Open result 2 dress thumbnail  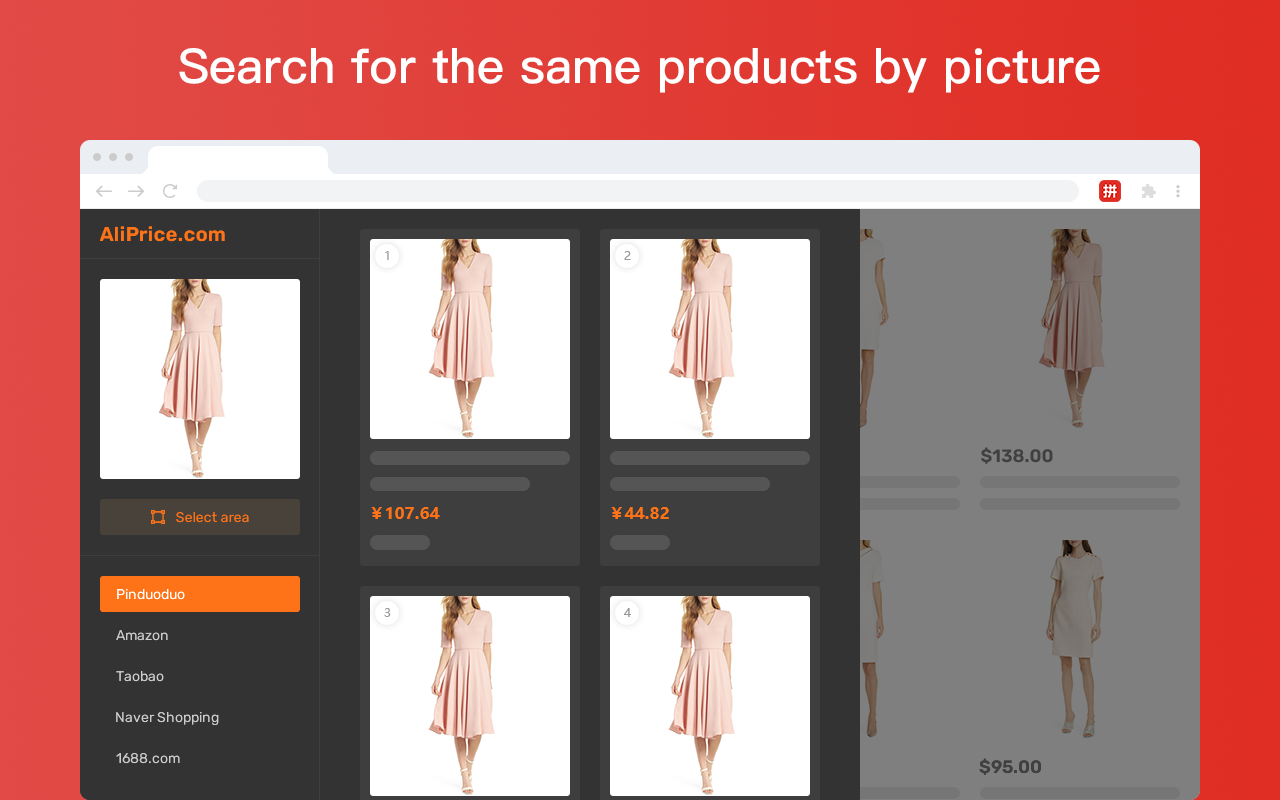click(710, 339)
